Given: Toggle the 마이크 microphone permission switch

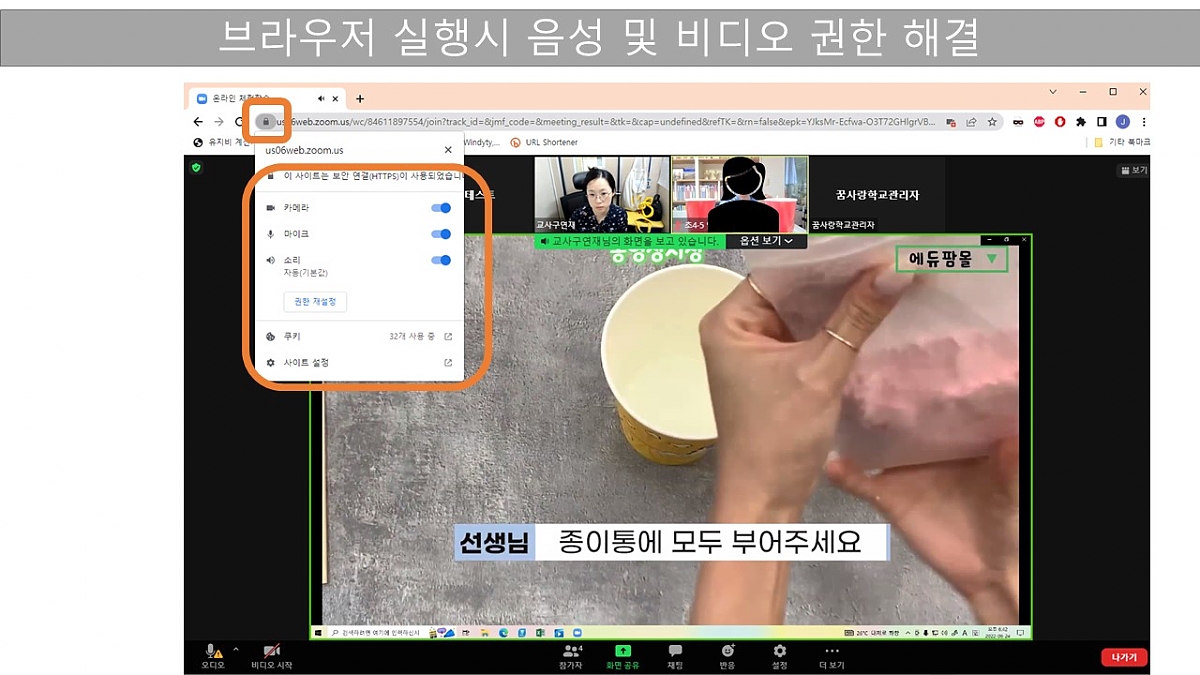Looking at the screenshot, I should point(441,234).
